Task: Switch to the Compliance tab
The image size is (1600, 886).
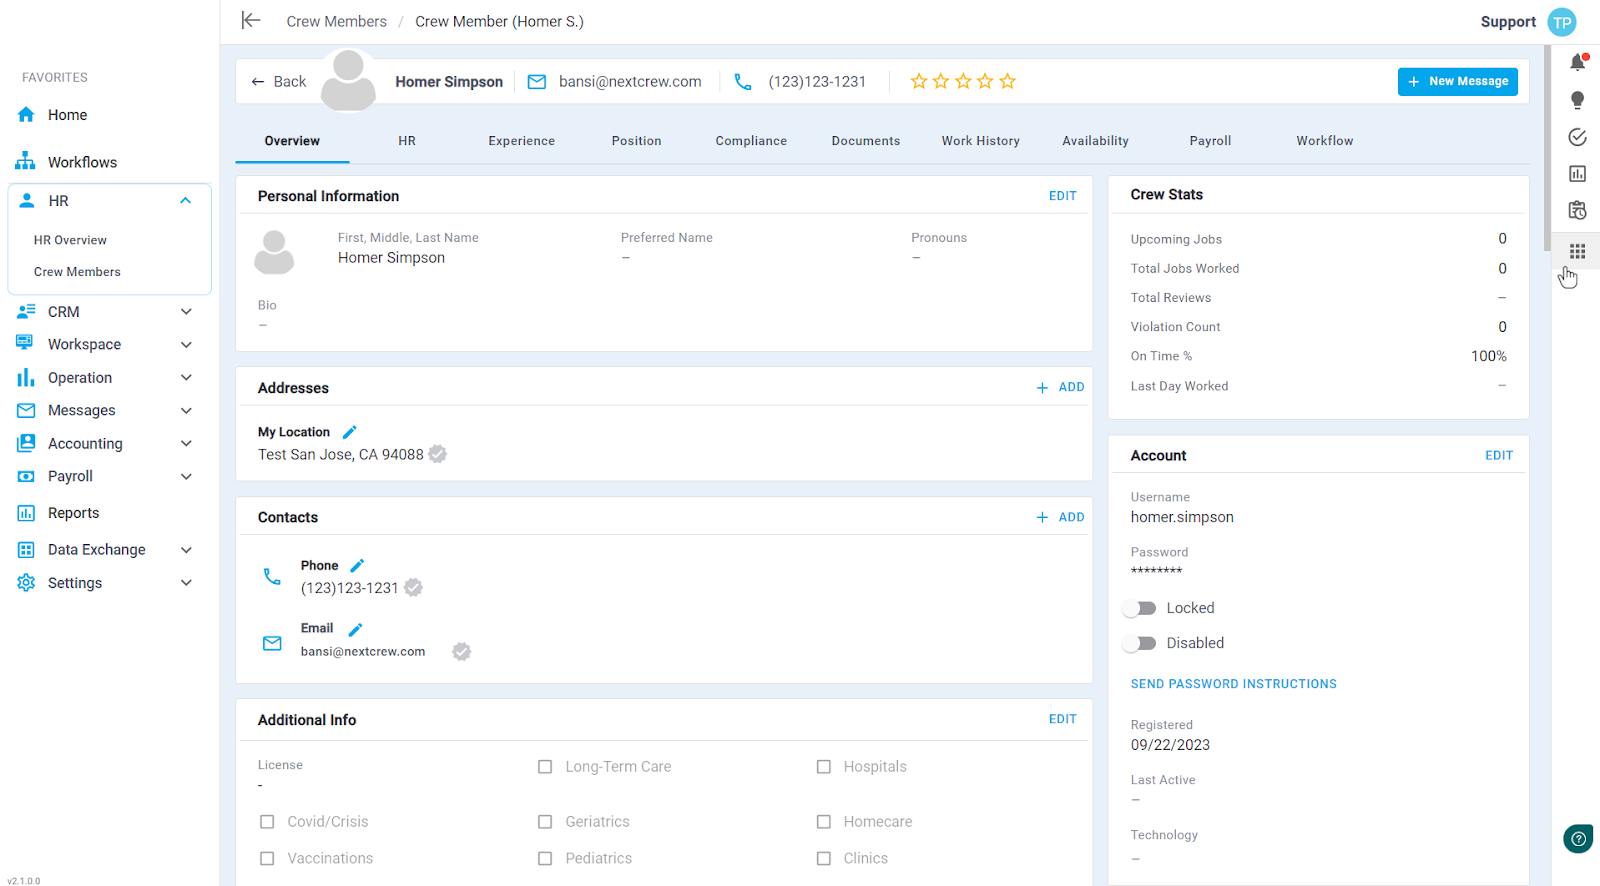Action: click(x=751, y=141)
